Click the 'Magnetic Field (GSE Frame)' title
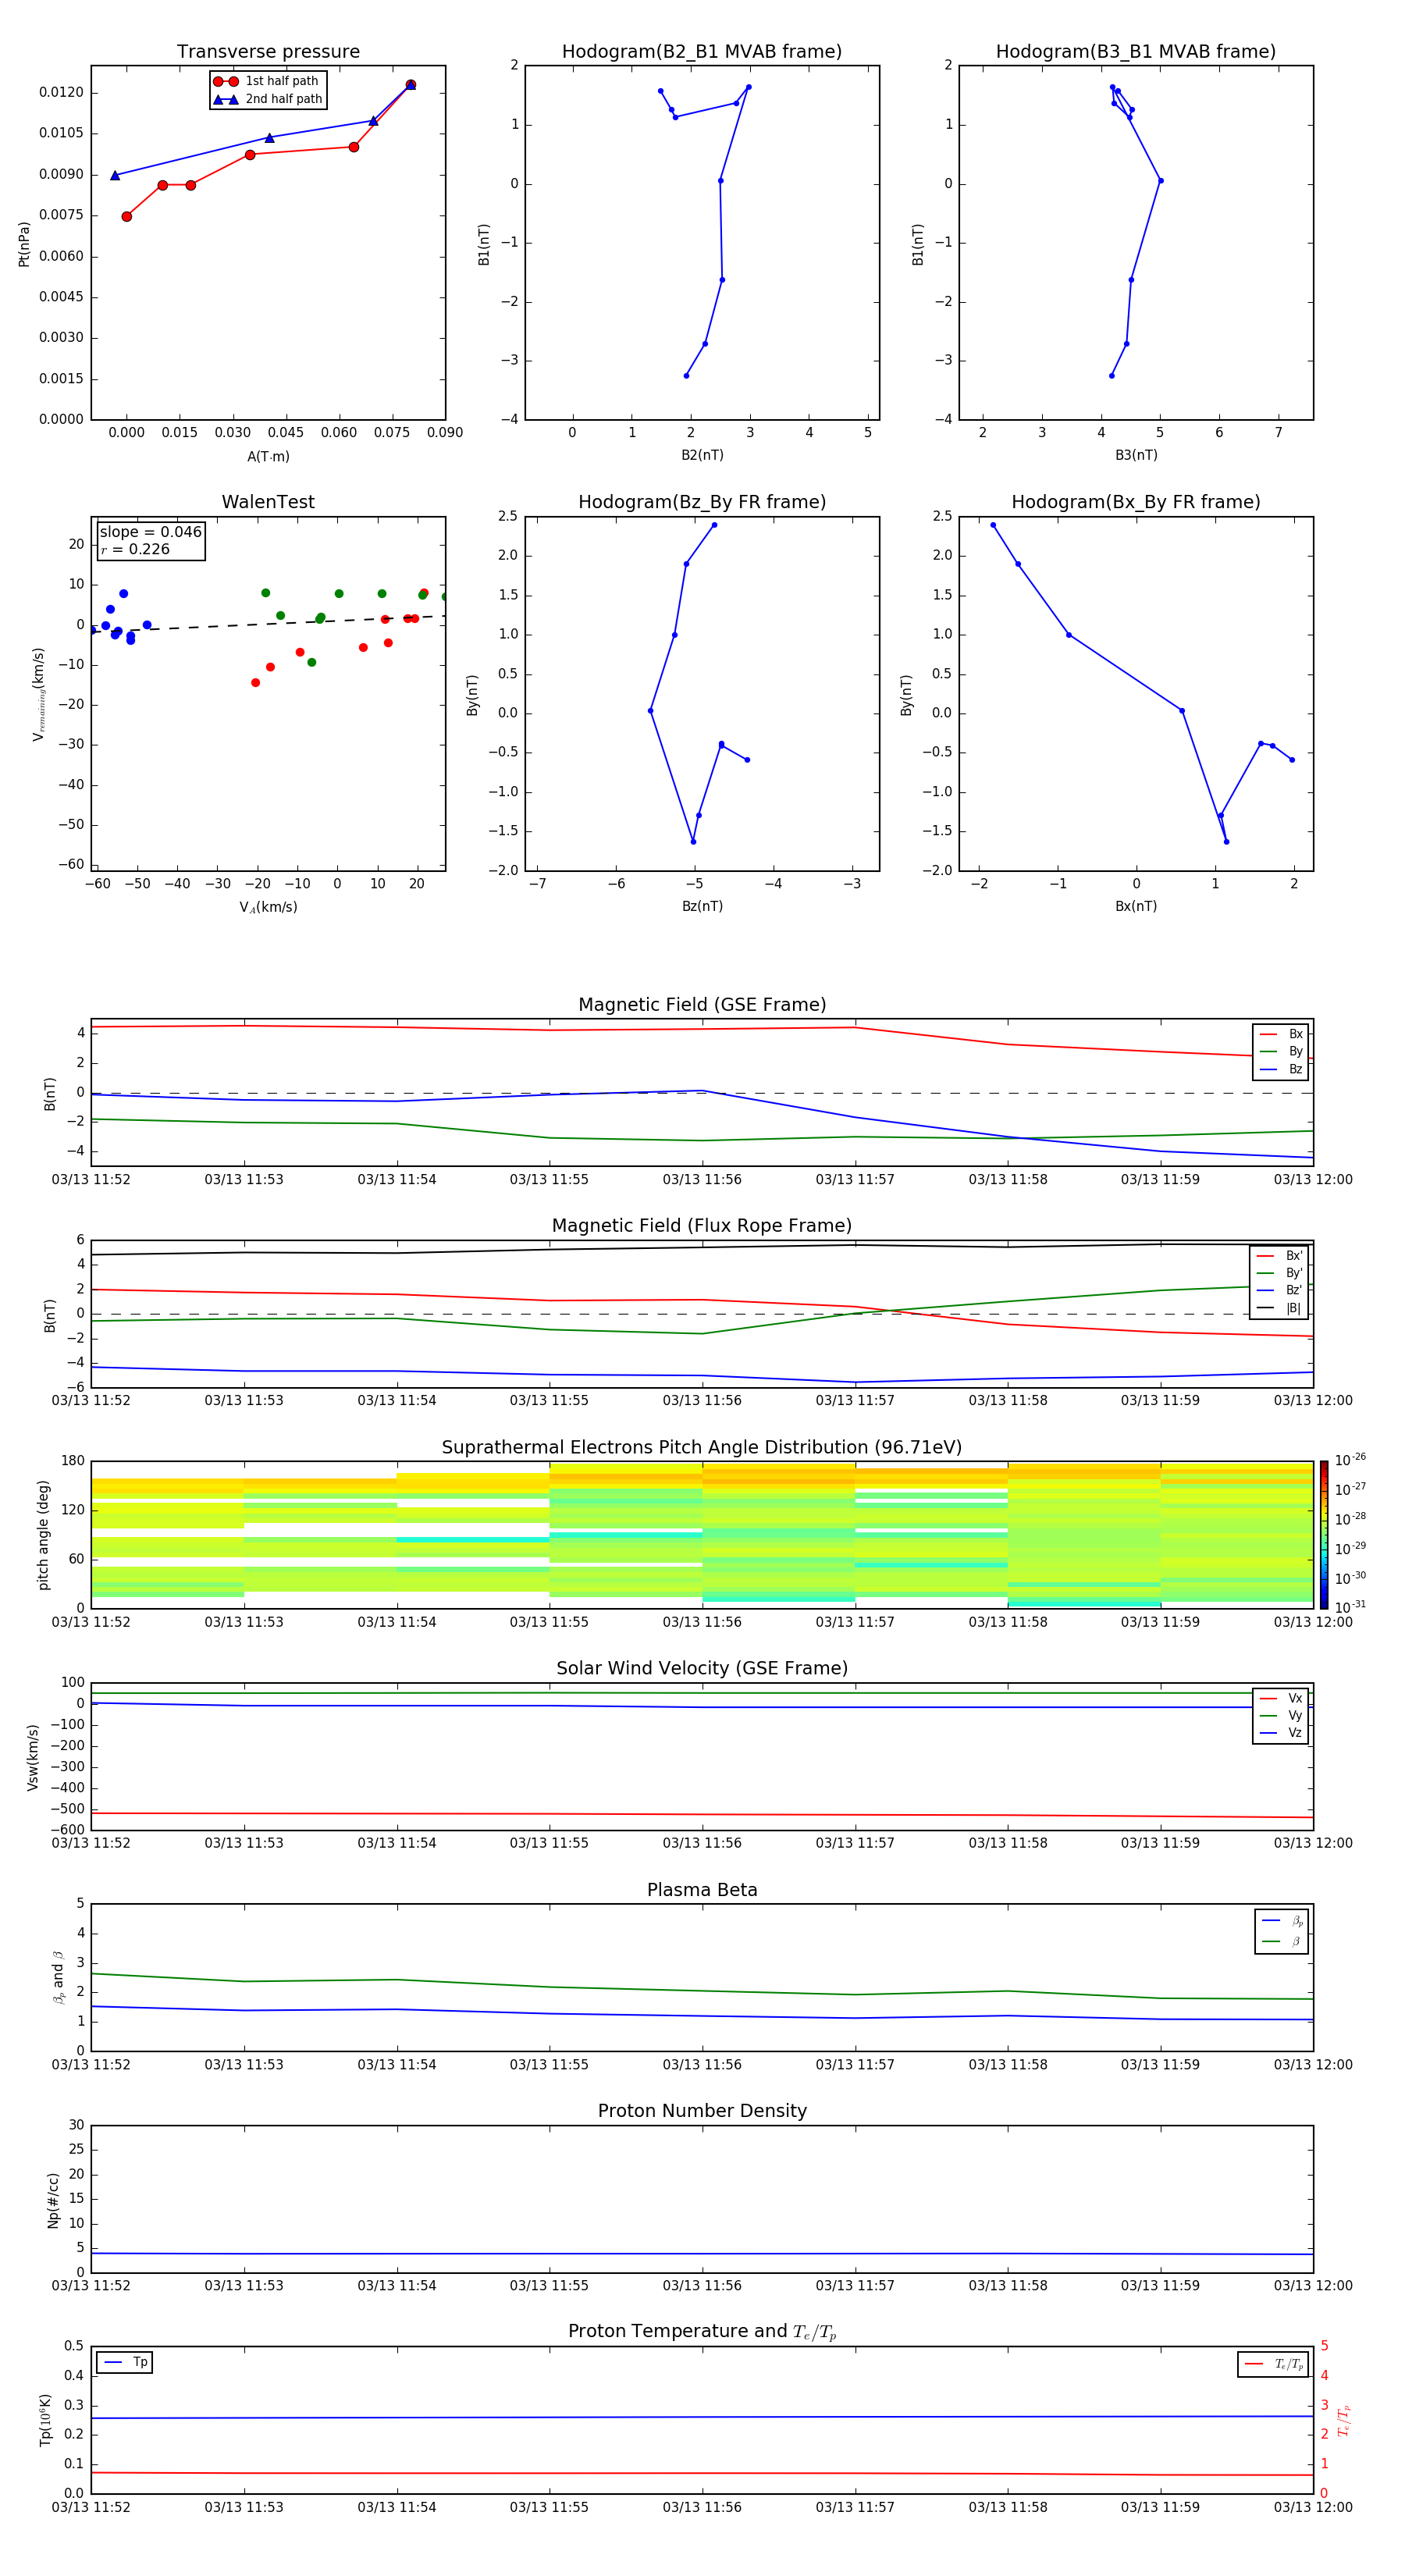1405x2576 pixels. pos(702,1005)
